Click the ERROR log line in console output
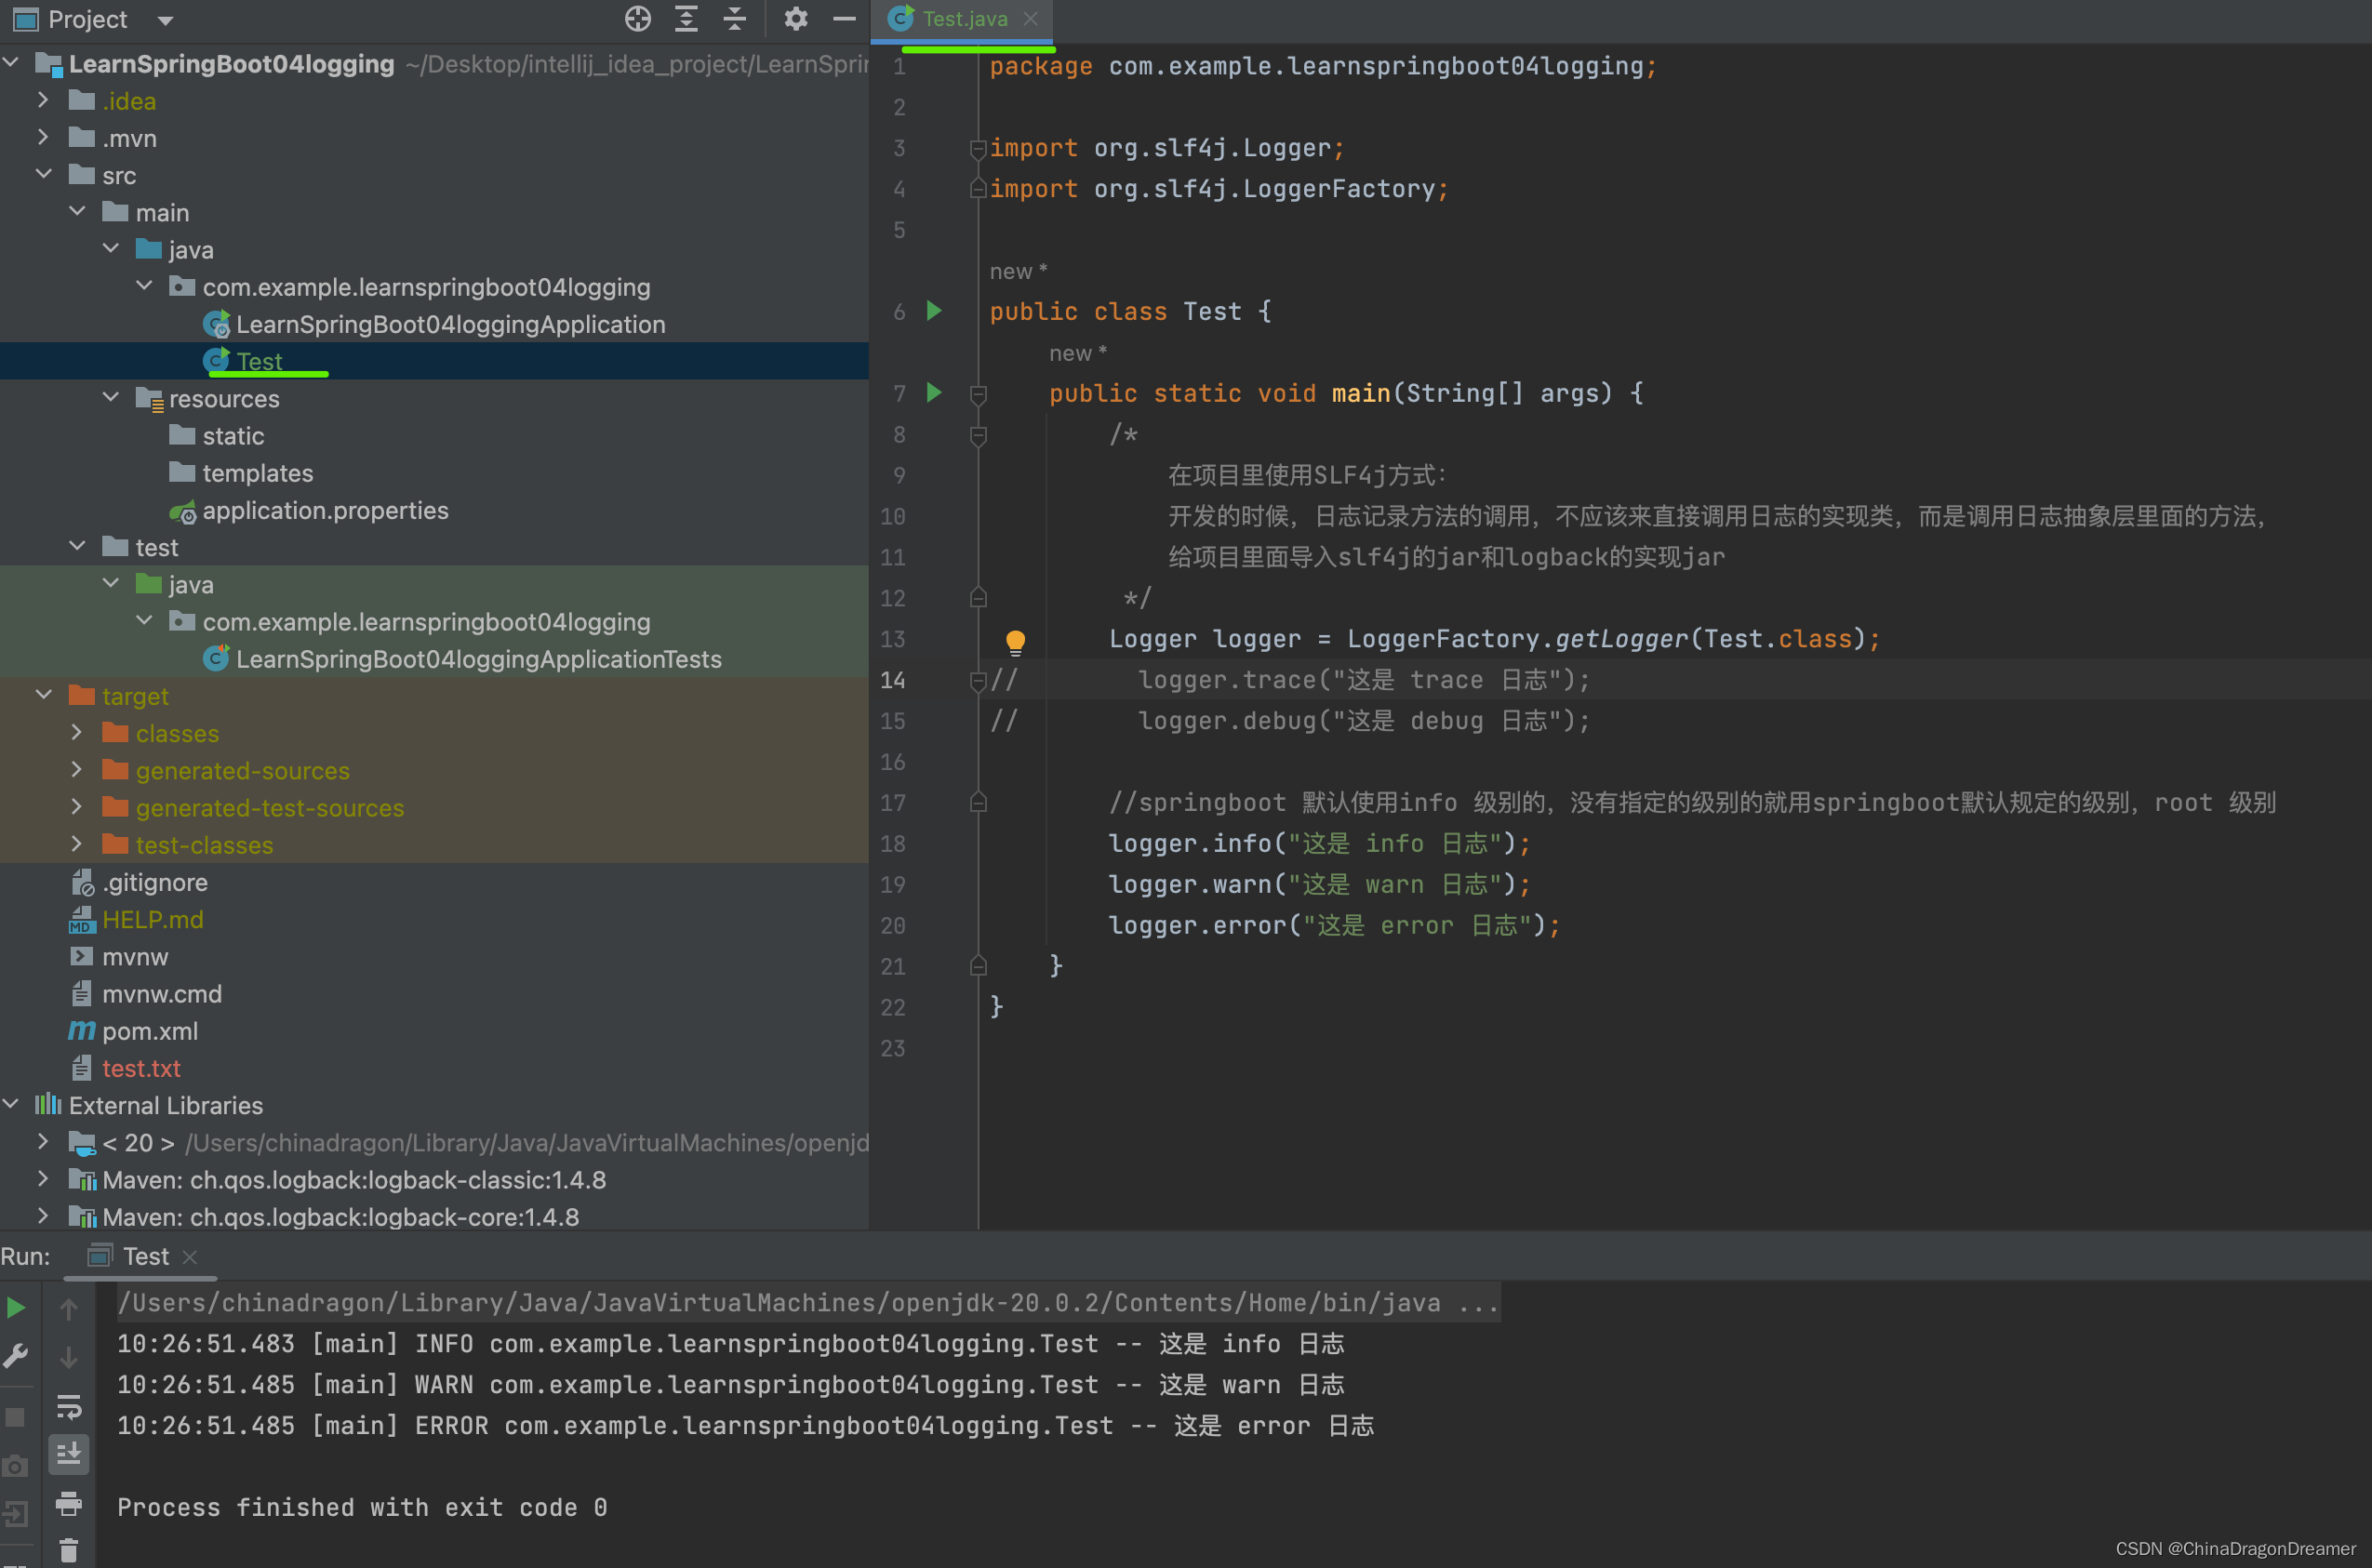 click(x=745, y=1425)
